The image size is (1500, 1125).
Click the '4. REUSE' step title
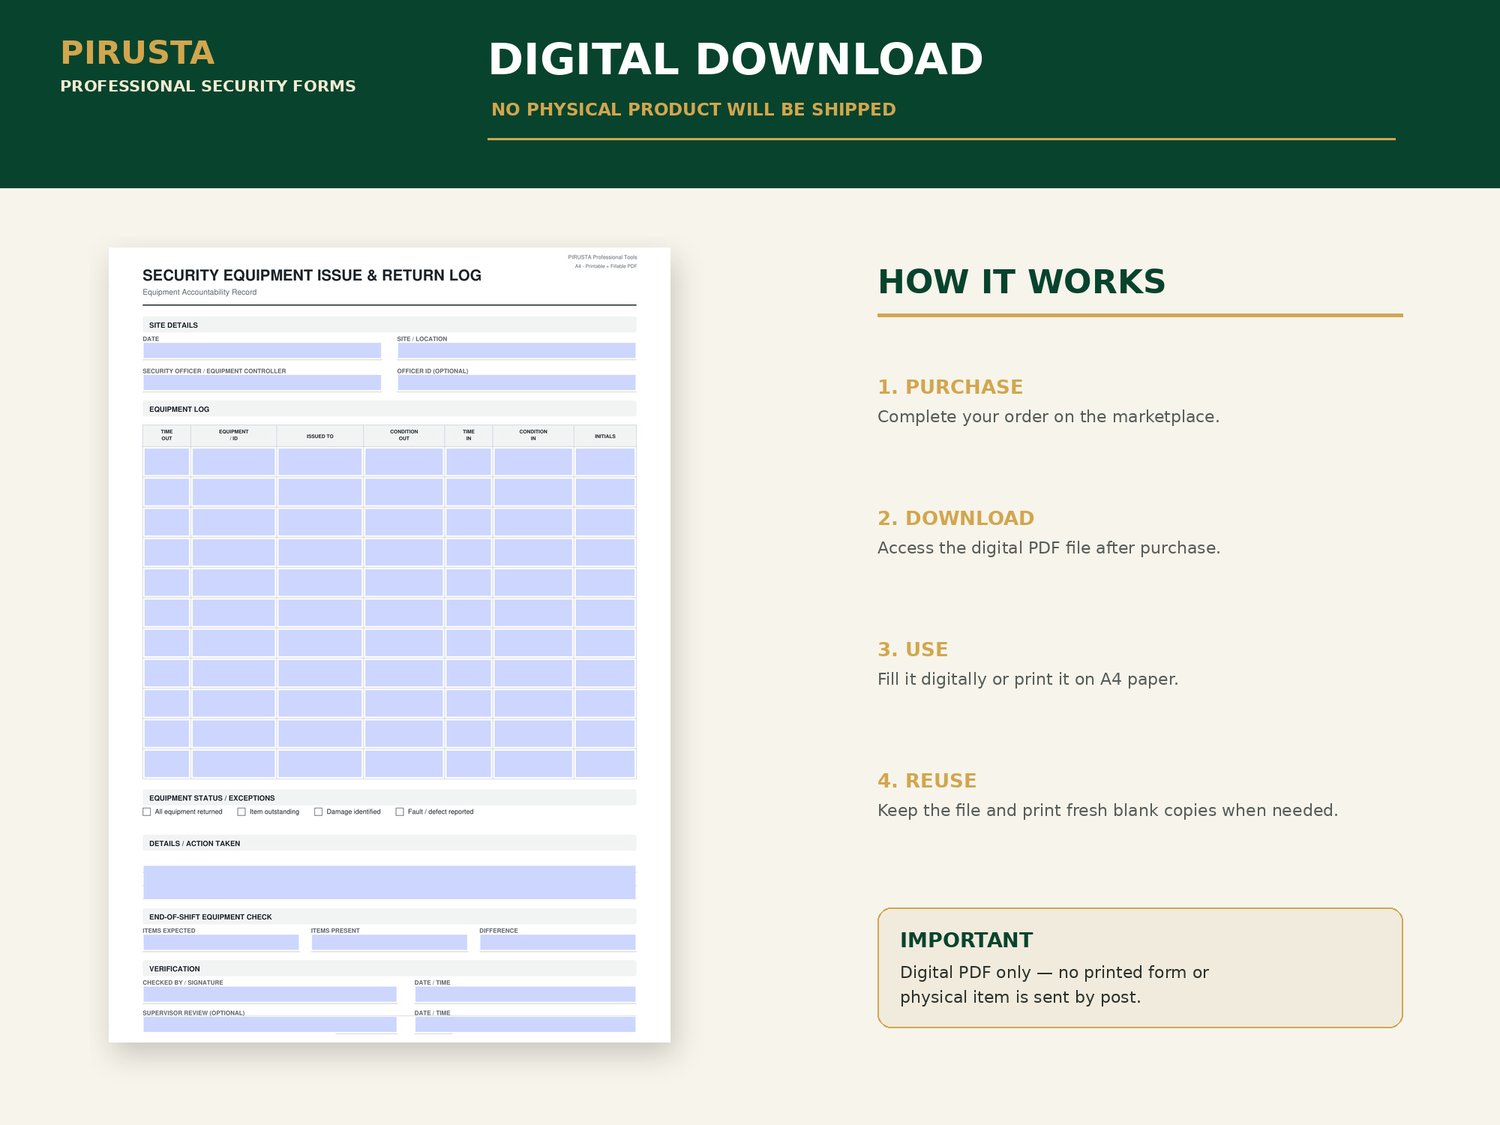[x=927, y=781]
